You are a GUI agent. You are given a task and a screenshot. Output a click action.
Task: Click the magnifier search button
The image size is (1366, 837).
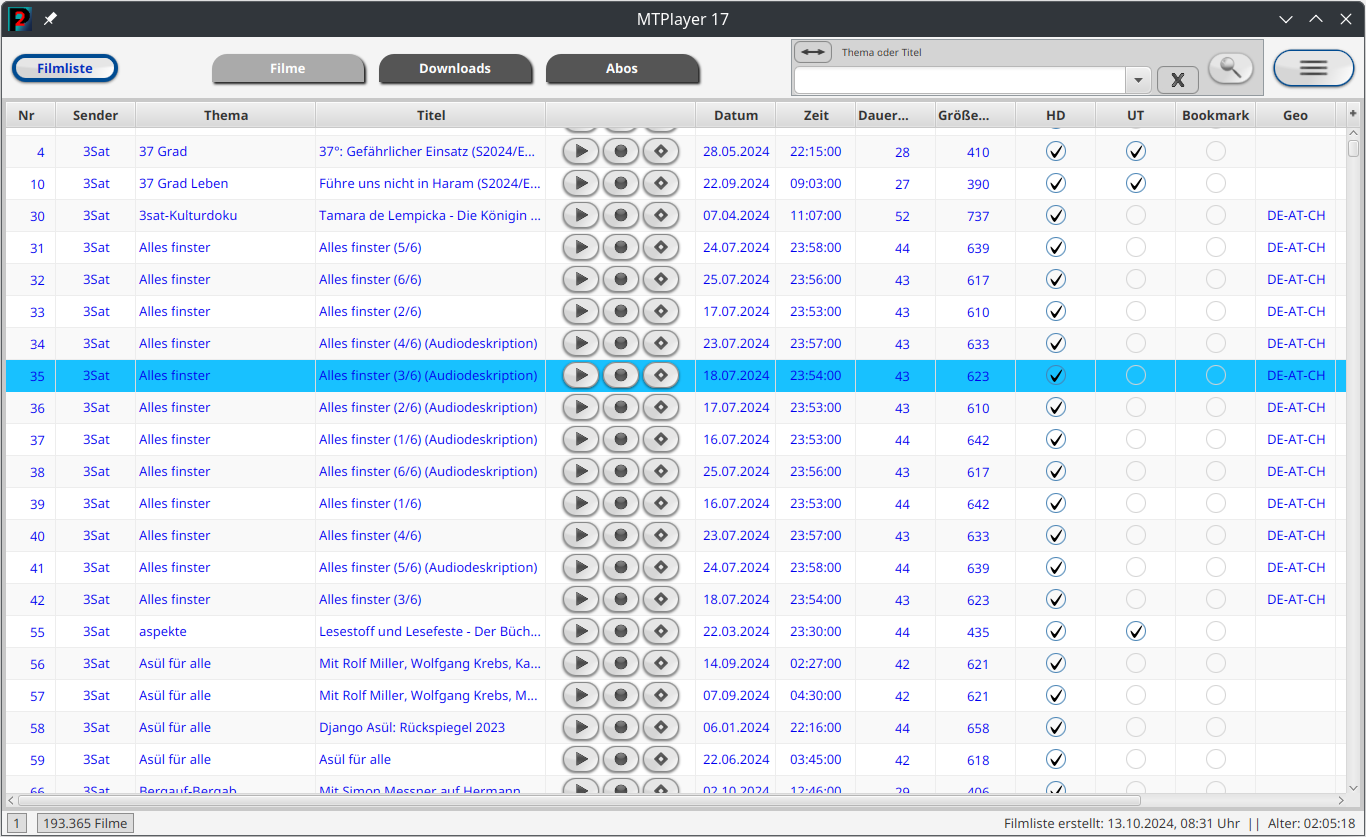coord(1230,68)
